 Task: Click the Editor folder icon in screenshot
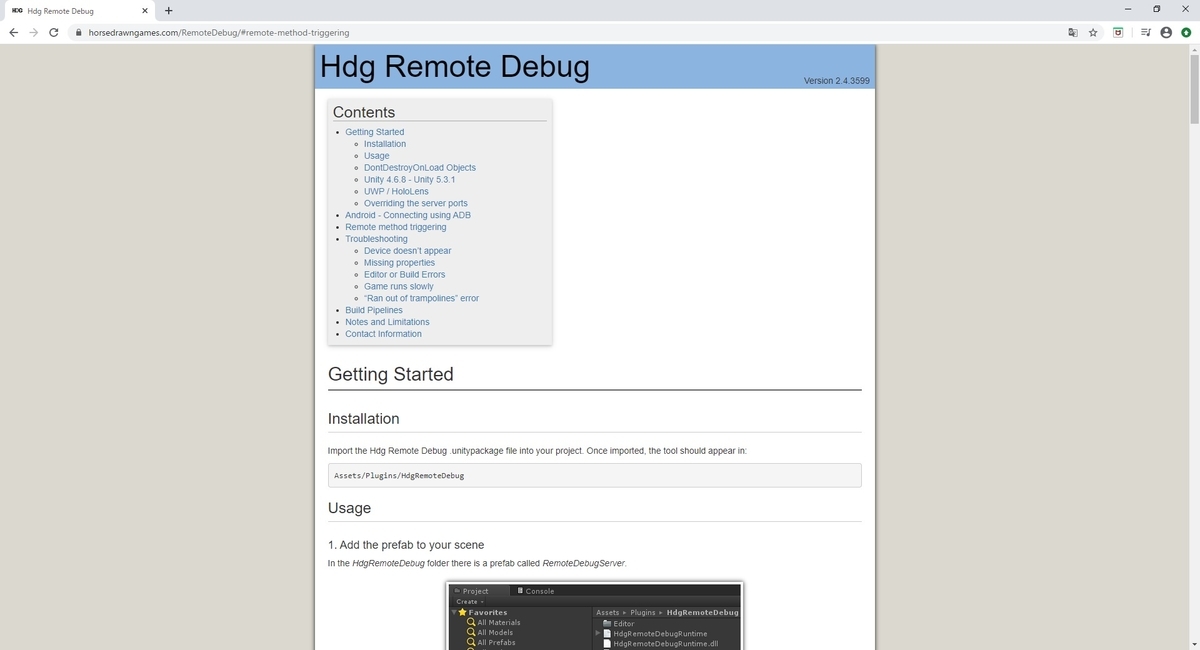coord(607,623)
